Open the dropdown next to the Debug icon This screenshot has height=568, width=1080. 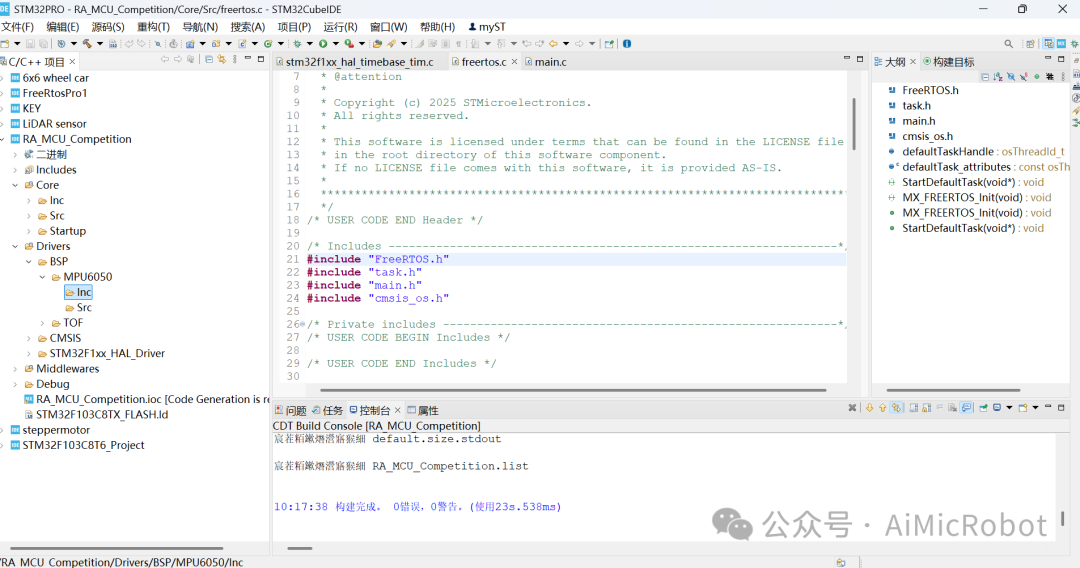[309, 43]
